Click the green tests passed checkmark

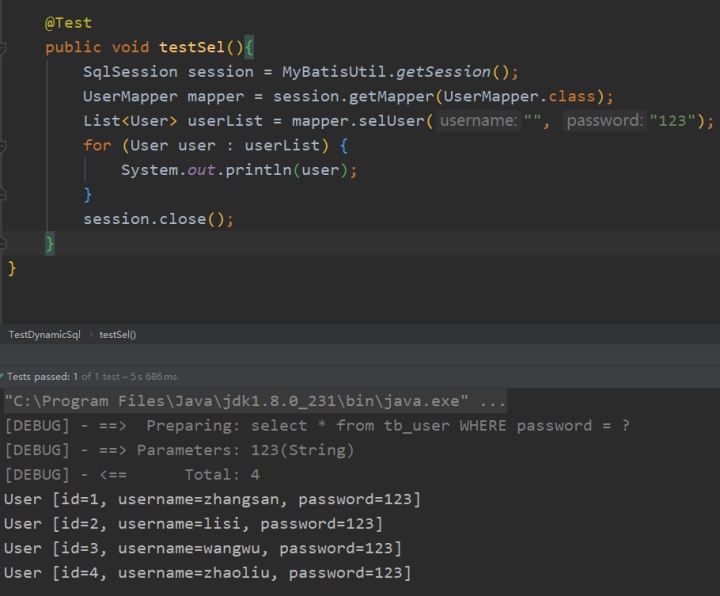click(x=2, y=376)
